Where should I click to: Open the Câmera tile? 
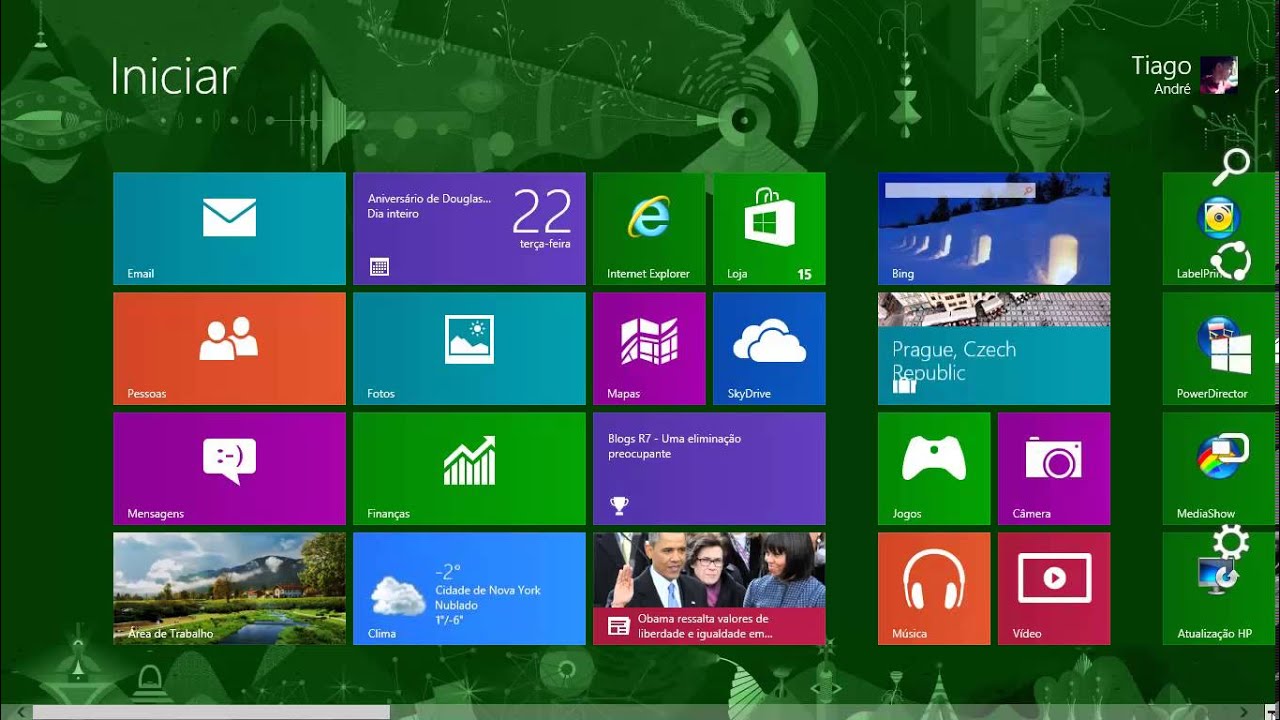tap(1054, 469)
